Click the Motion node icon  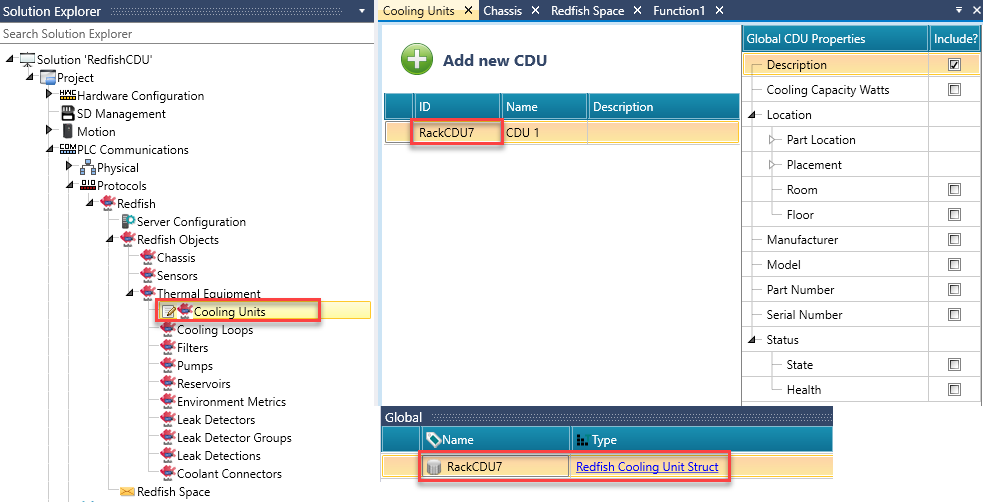(68, 132)
